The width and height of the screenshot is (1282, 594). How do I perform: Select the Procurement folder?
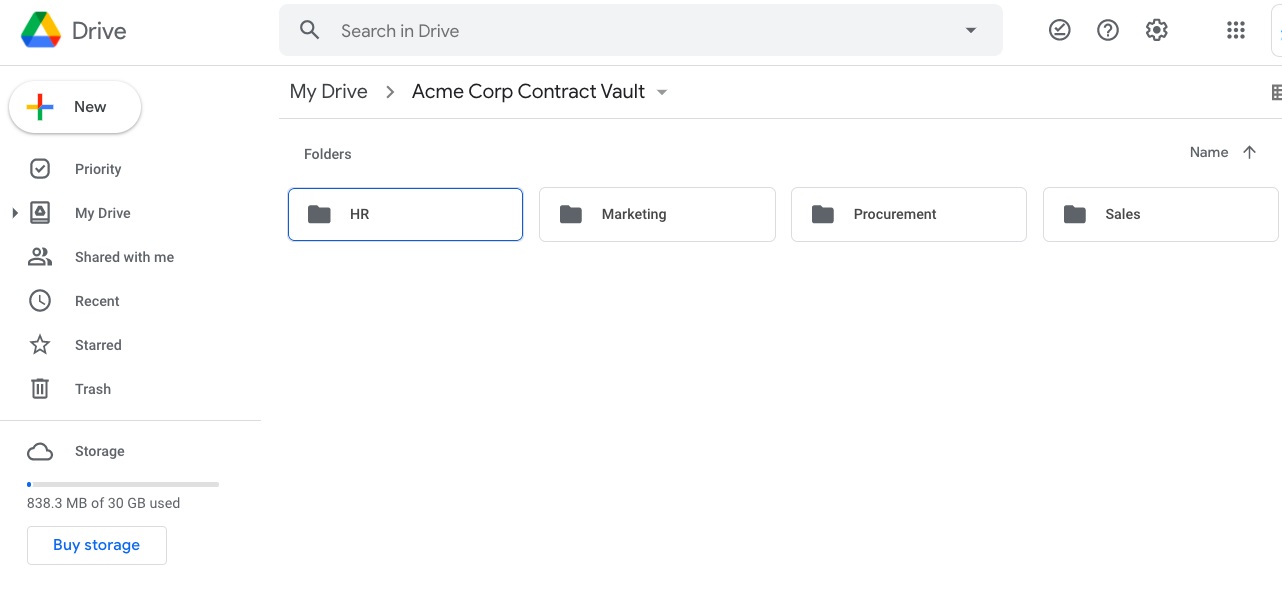point(909,214)
